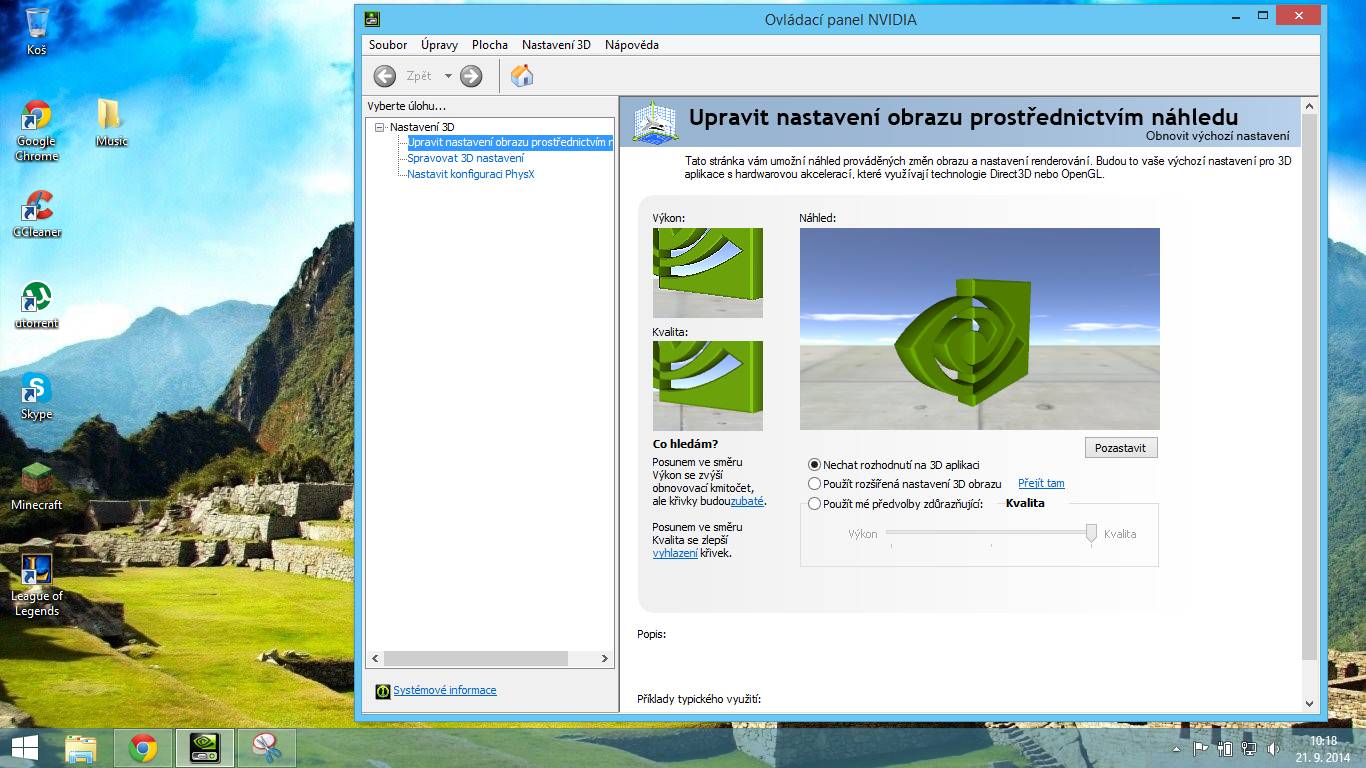
Task: Select the Music folder on desktop
Action: click(111, 123)
